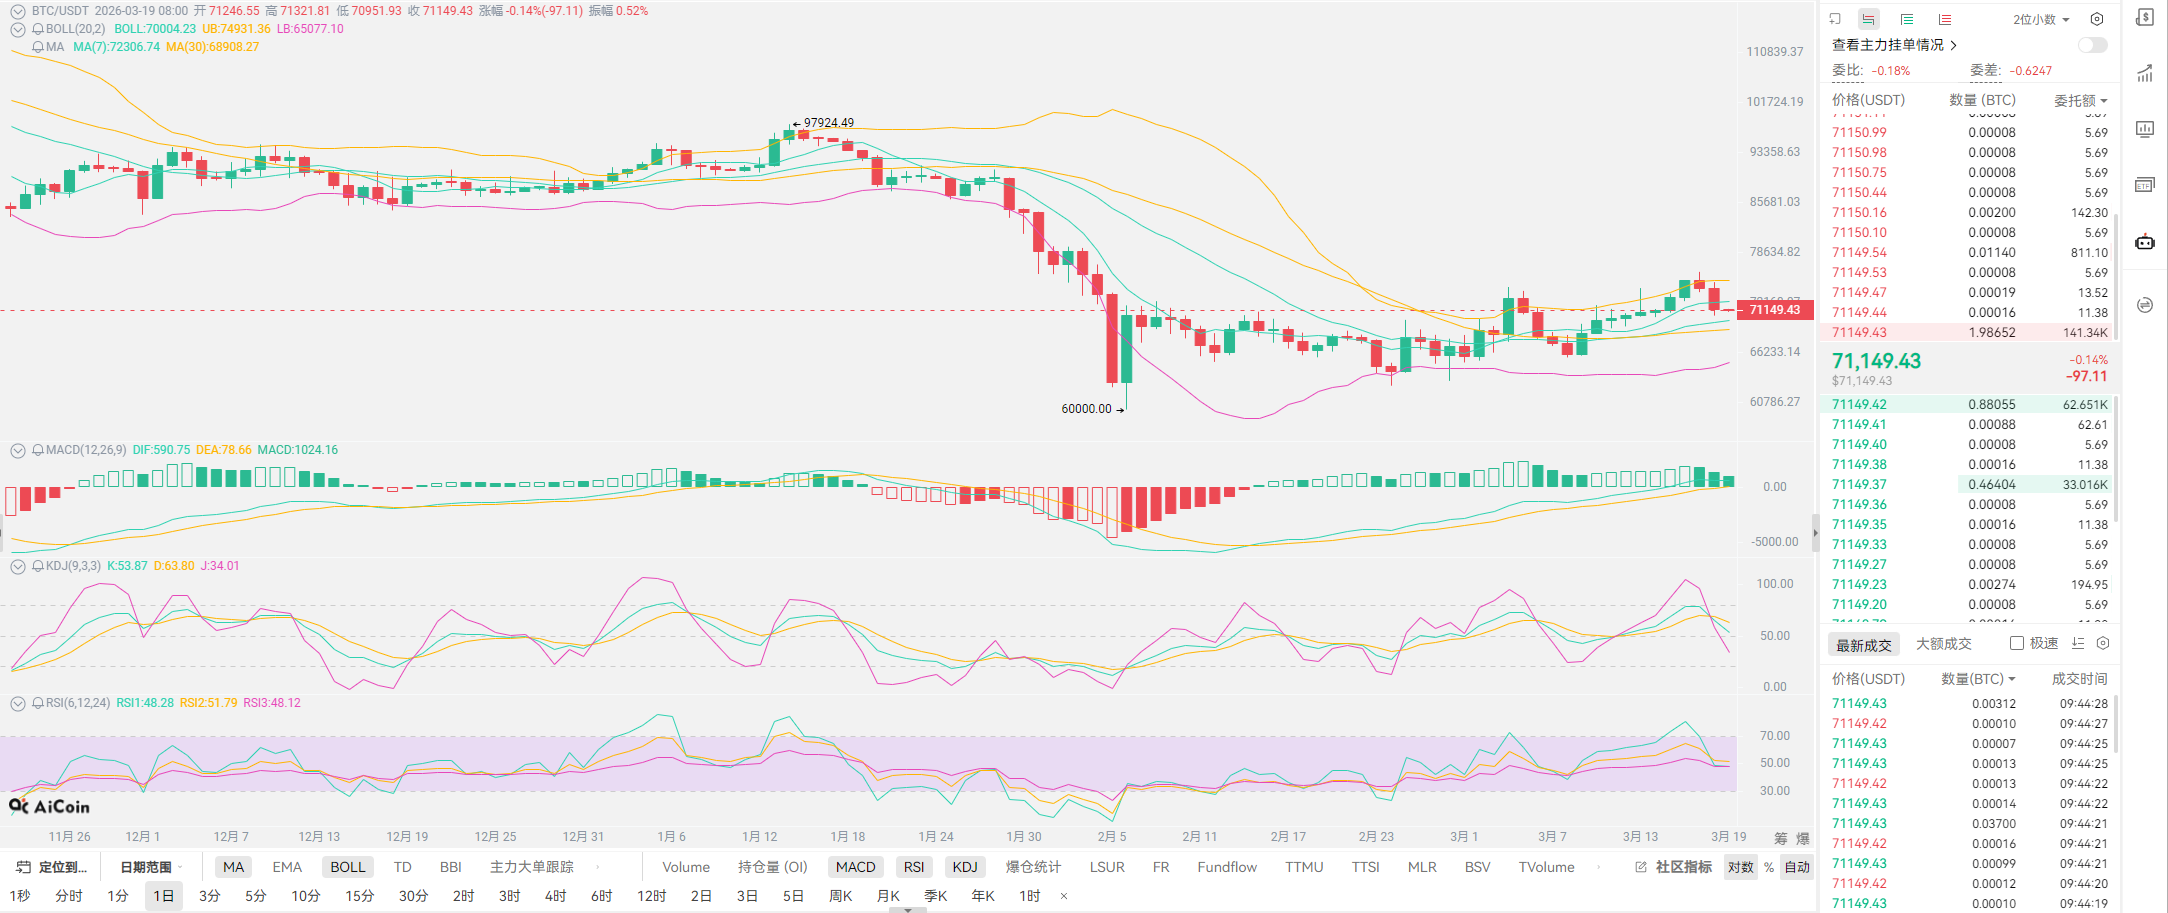Open the 2位小数 decimal dropdown
The image size is (2168, 913).
(x=2041, y=19)
